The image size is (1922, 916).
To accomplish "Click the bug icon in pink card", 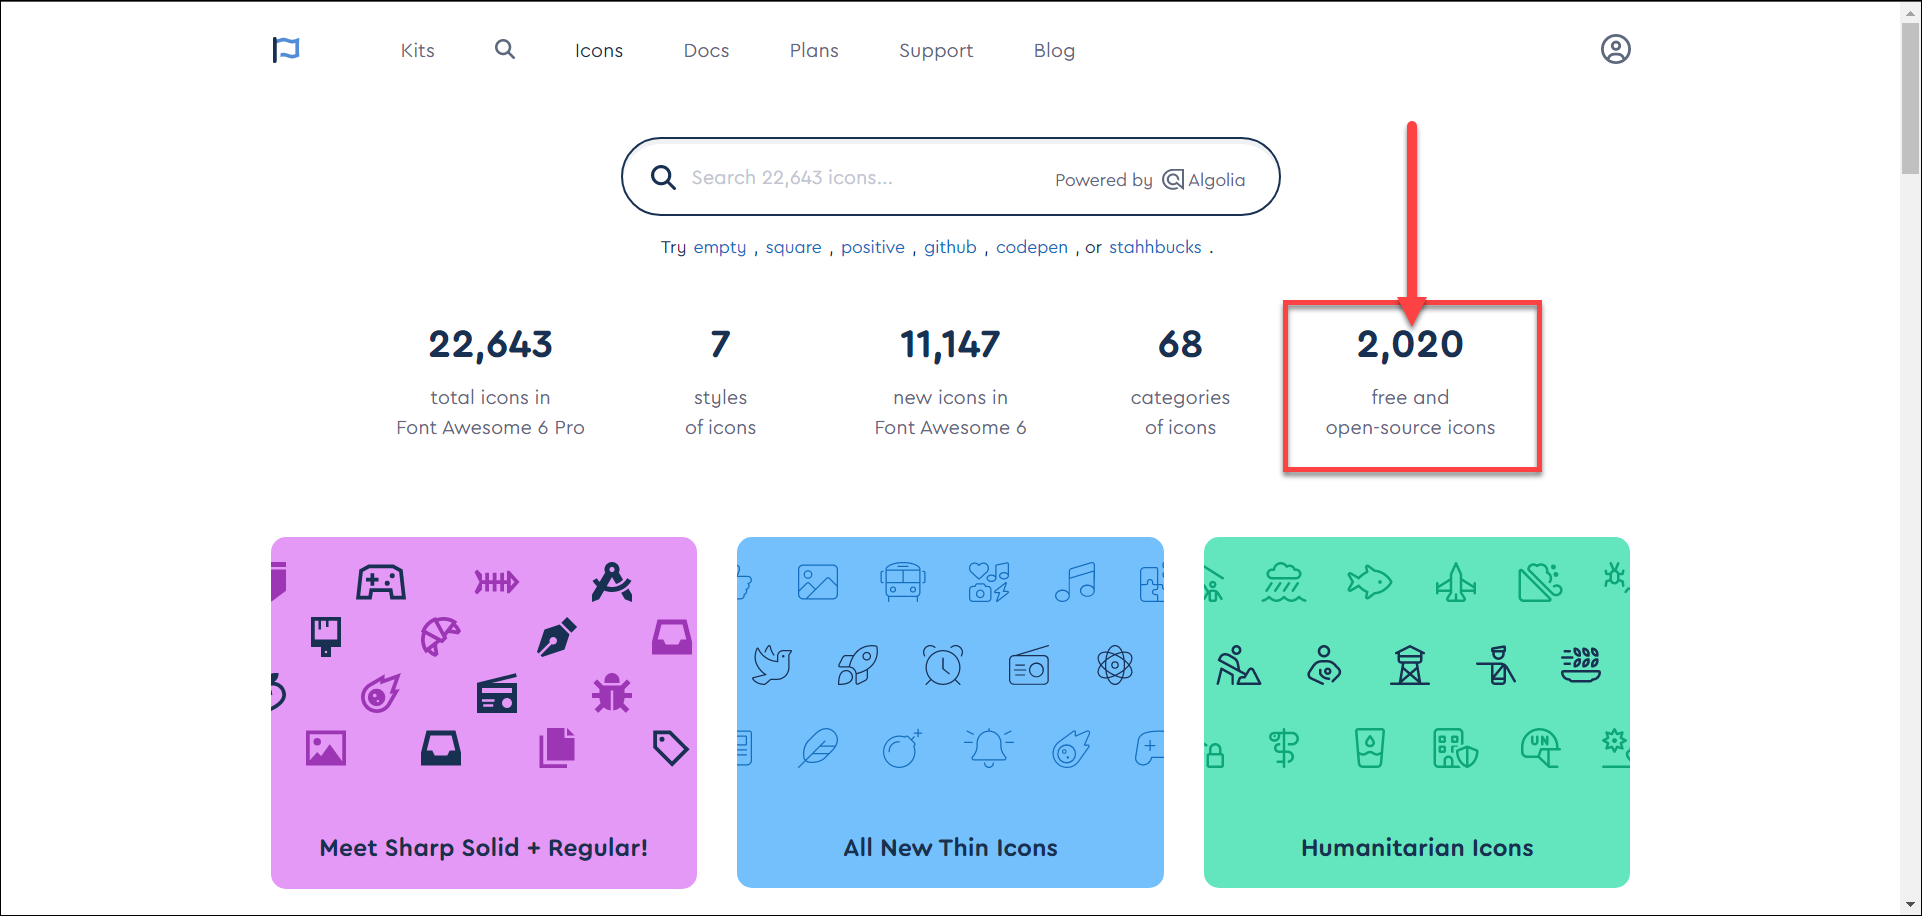I will [x=612, y=693].
